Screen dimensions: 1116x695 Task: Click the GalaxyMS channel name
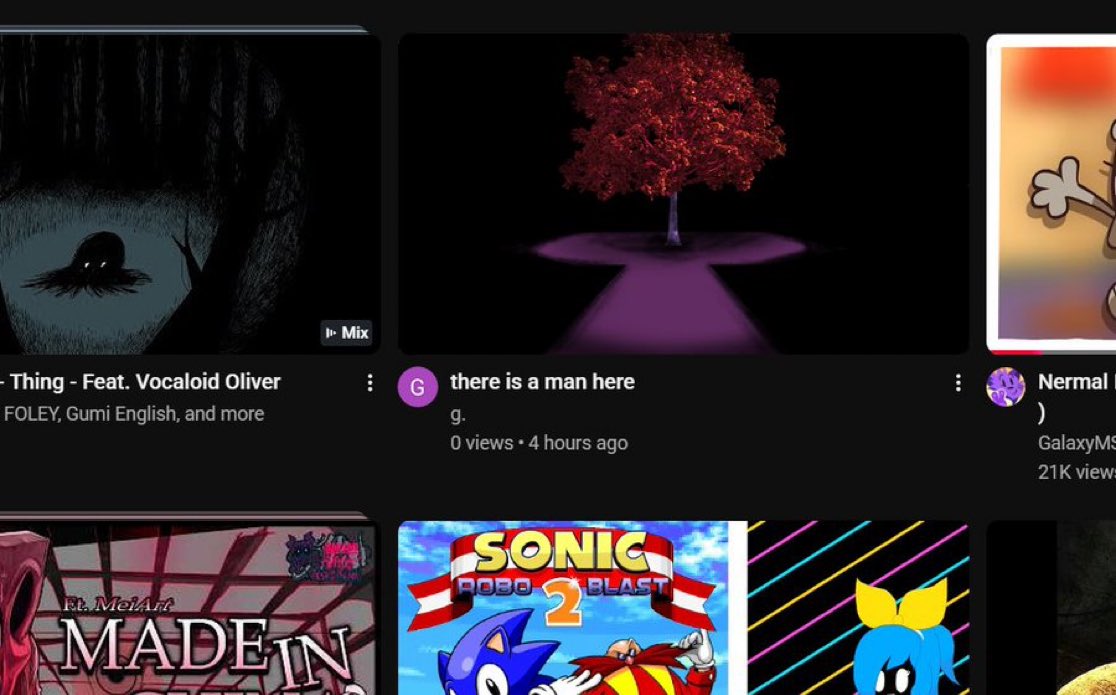pos(1077,443)
